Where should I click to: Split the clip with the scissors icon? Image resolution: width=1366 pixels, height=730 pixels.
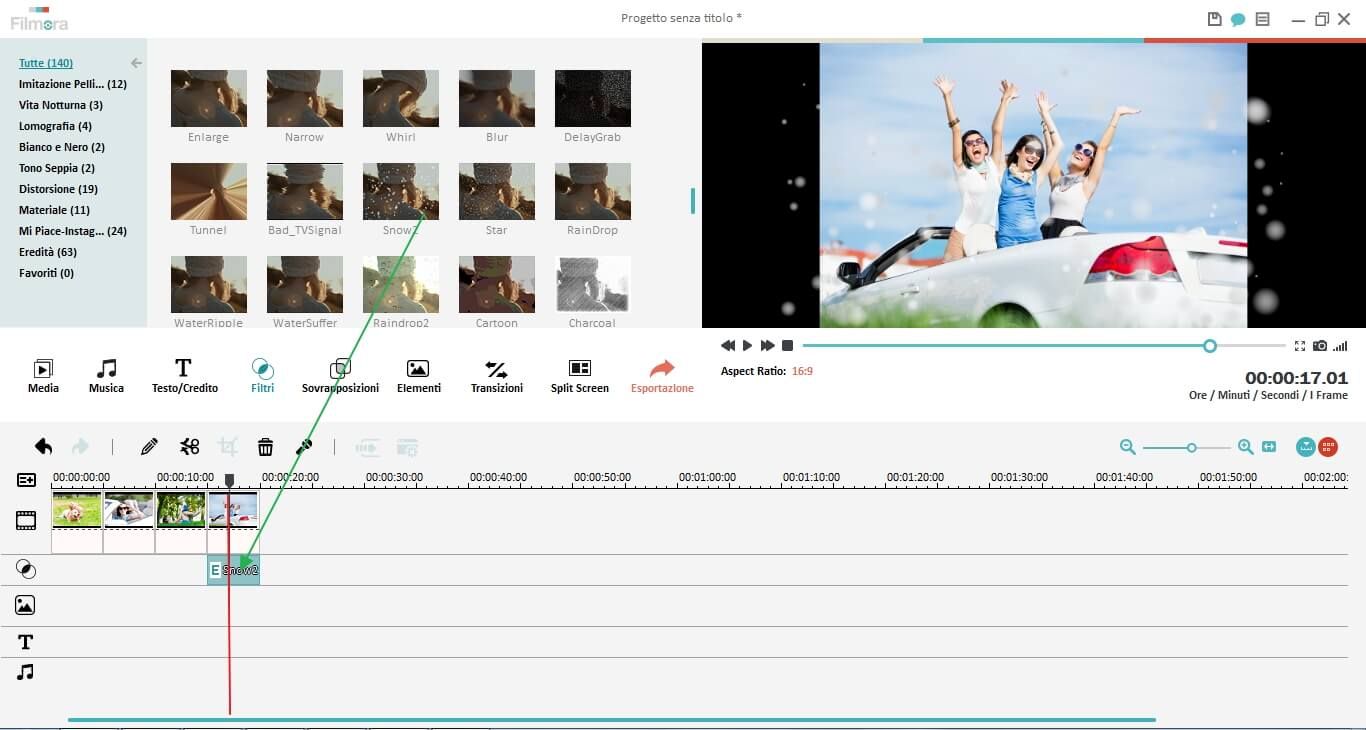(189, 446)
